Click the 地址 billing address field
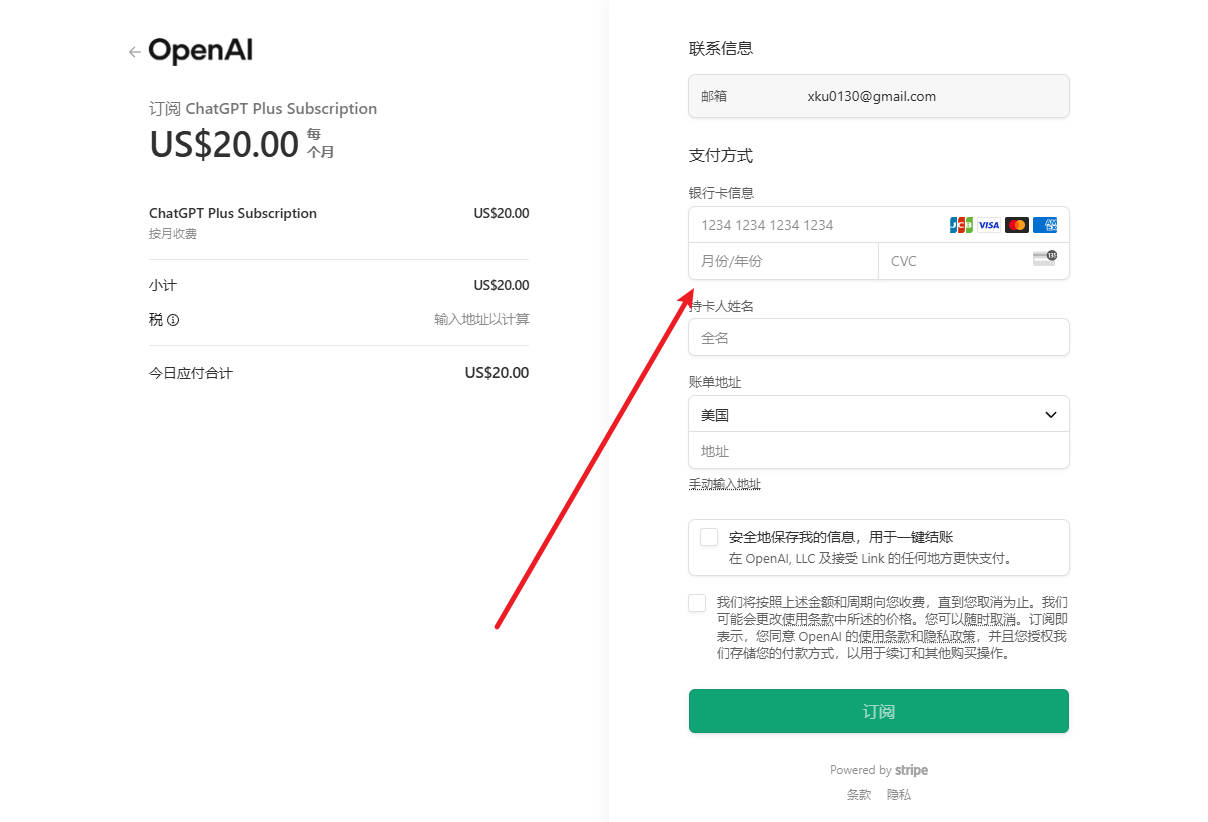The height and width of the screenshot is (822, 1208). tap(879, 450)
